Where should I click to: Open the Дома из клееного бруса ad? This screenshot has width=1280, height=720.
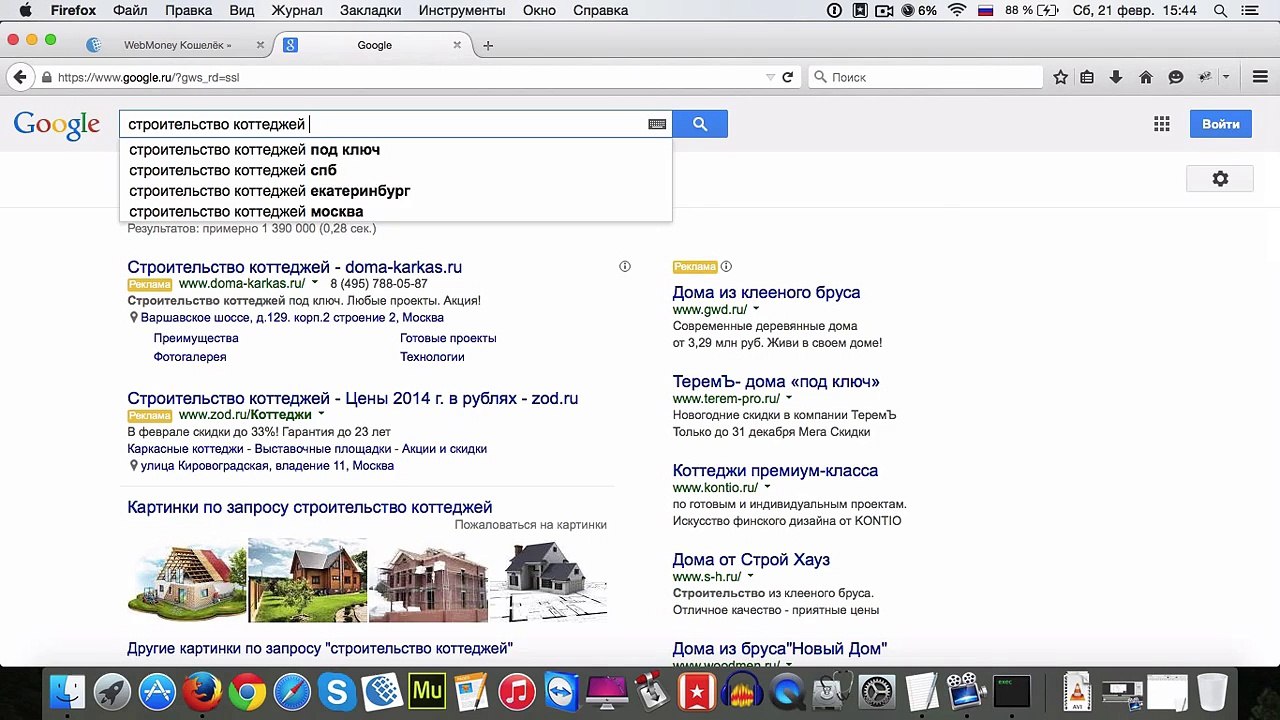pos(766,292)
